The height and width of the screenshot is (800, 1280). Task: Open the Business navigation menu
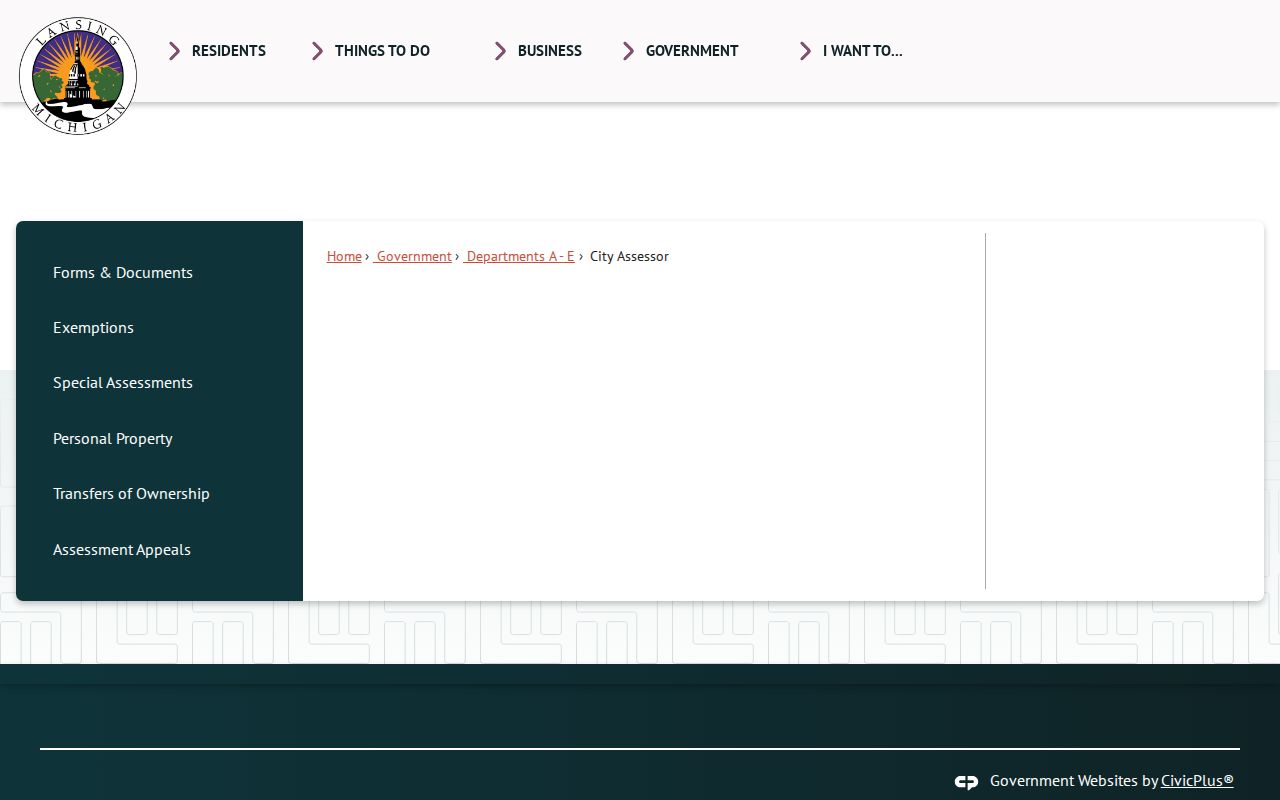550,51
